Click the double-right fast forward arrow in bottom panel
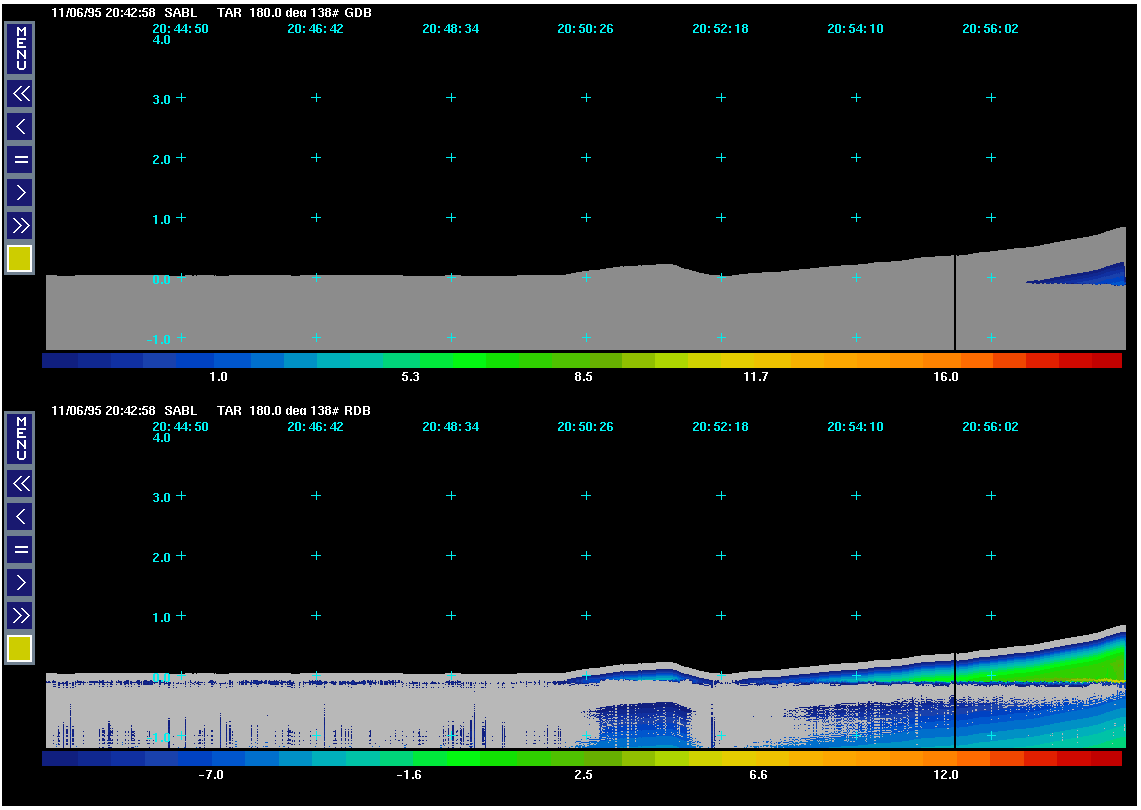Image resolution: width=1141 pixels, height=810 pixels. 20,614
